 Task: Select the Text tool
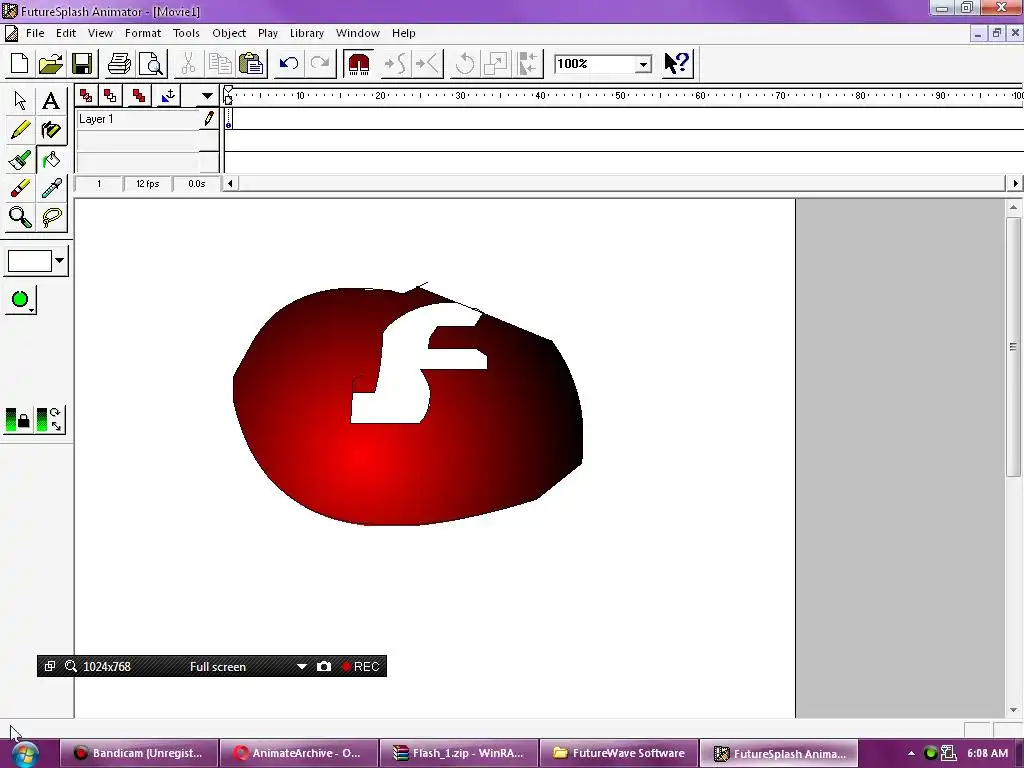(51, 101)
